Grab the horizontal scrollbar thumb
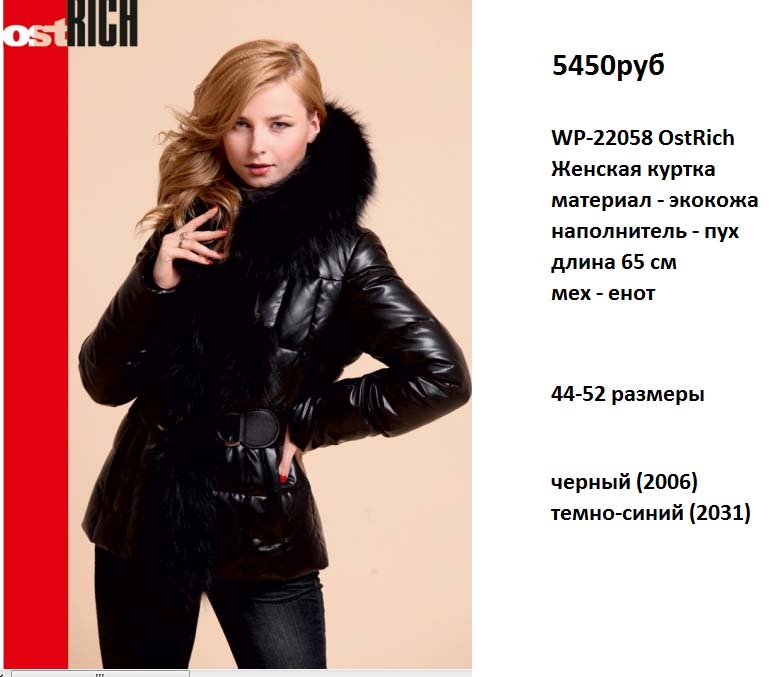769x677 pixels. click(101, 674)
